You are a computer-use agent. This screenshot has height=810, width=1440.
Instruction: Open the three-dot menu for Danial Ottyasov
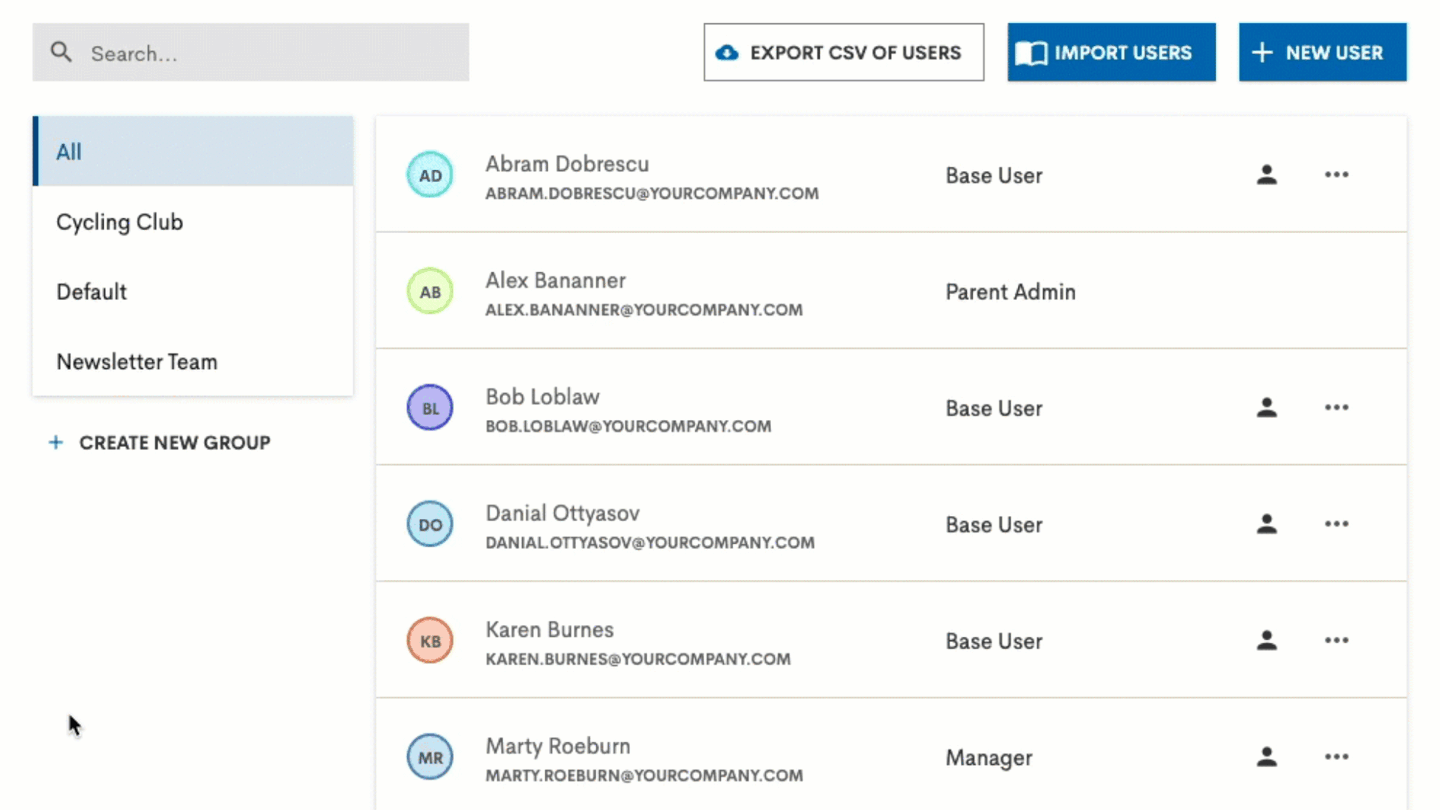click(x=1337, y=524)
